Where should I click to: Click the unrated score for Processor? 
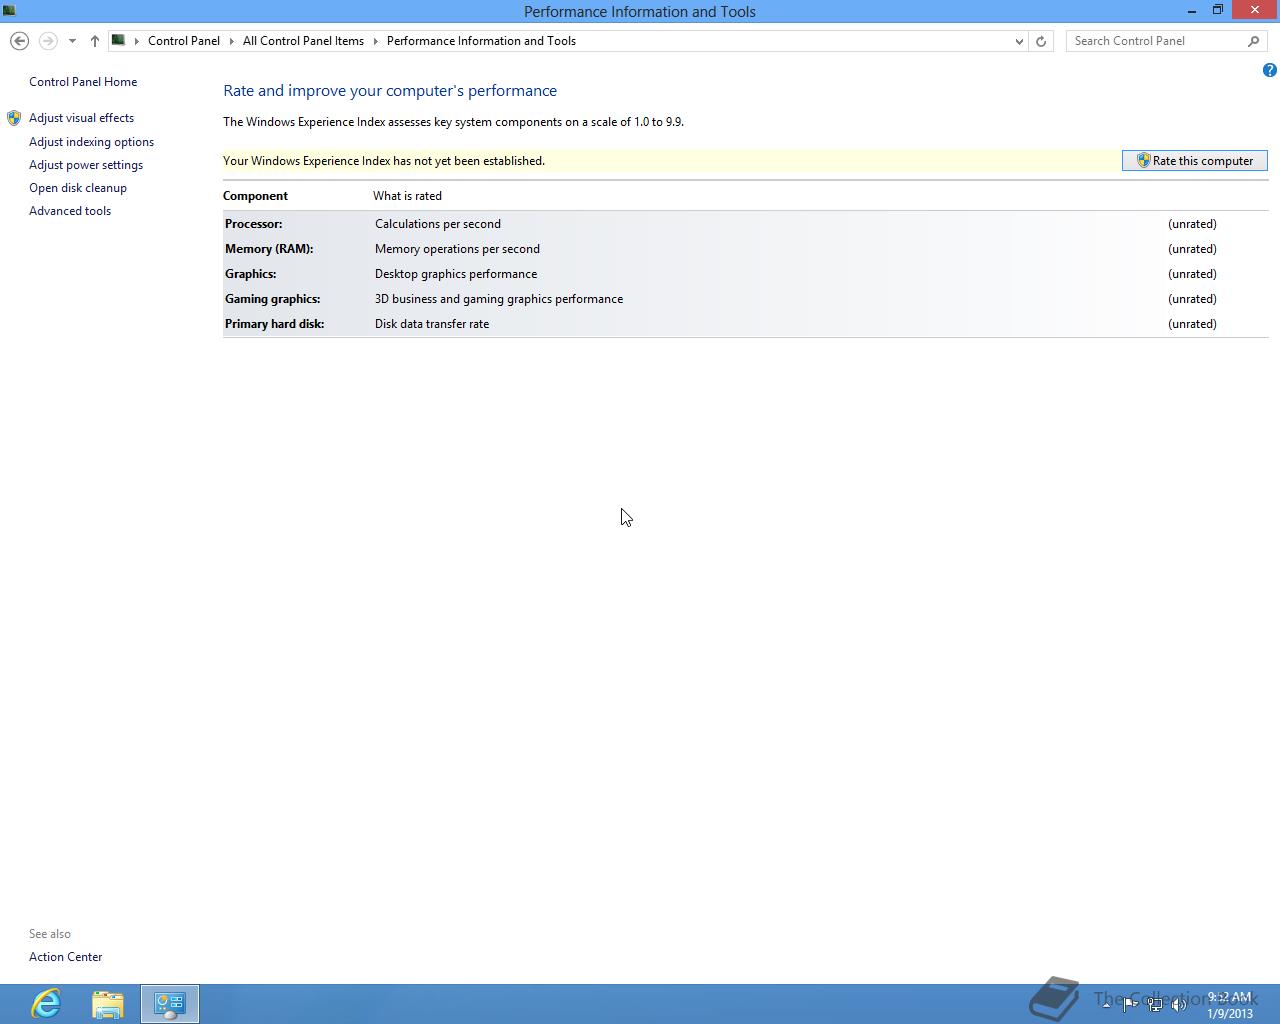(x=1192, y=224)
